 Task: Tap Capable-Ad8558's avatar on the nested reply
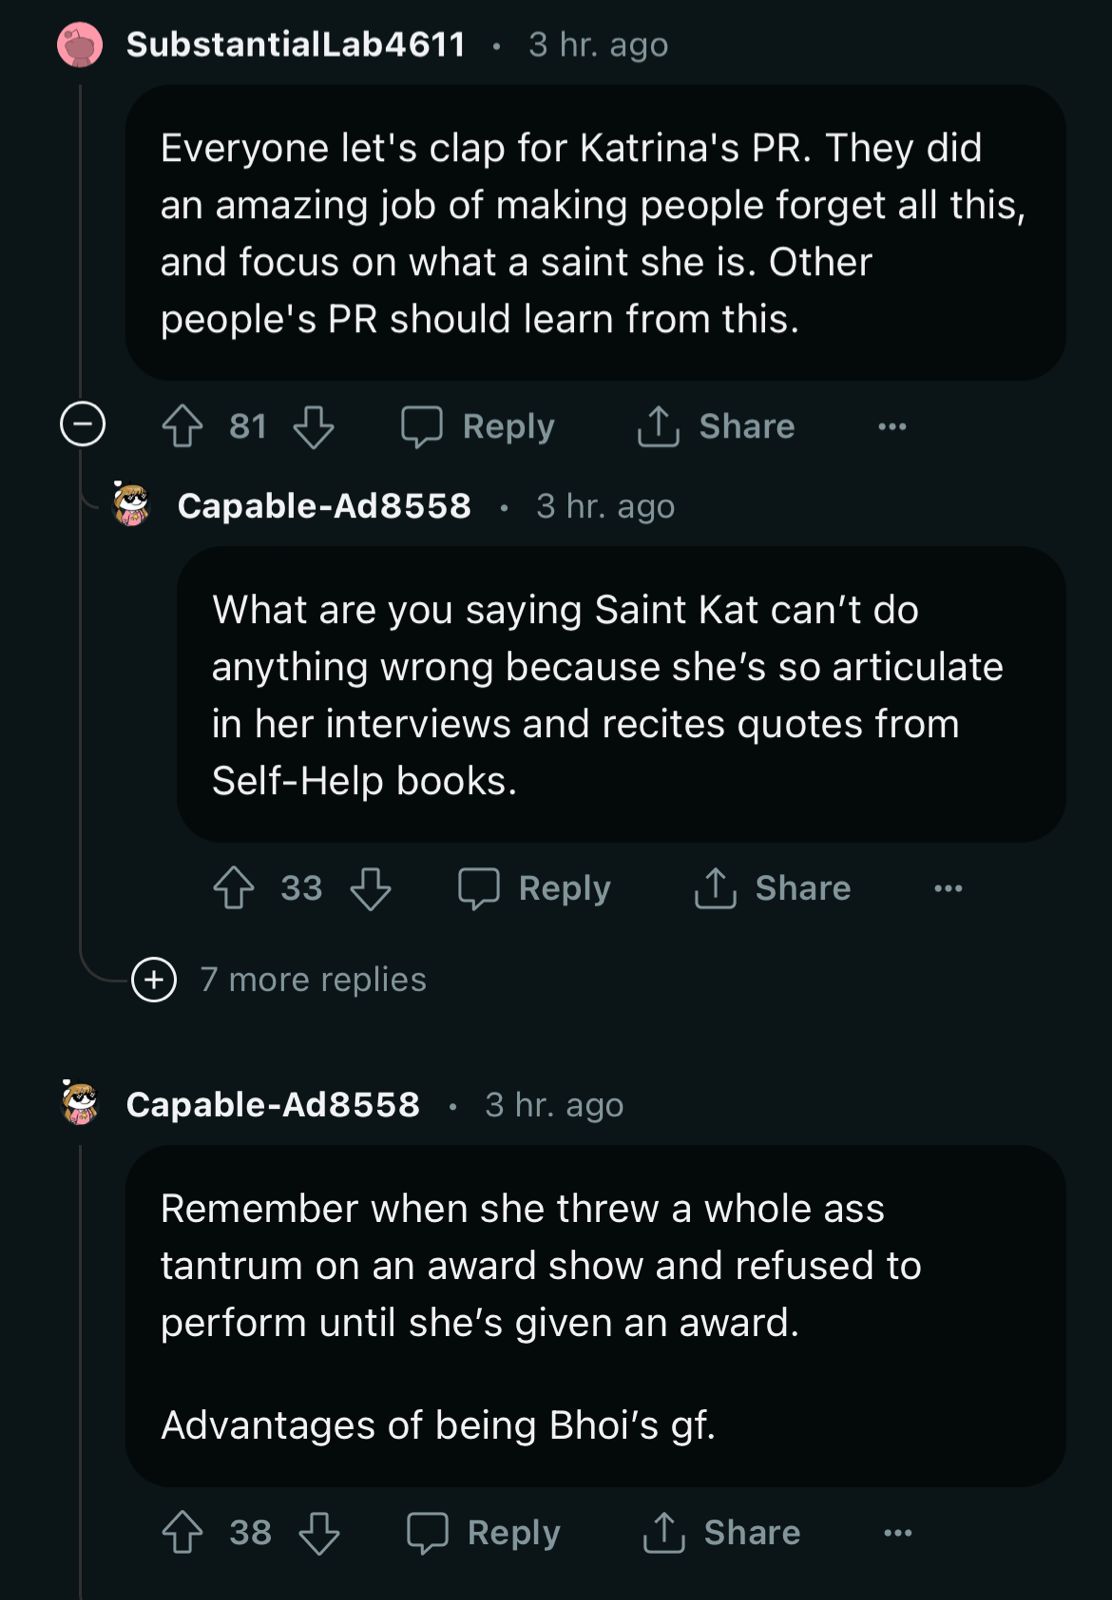[131, 505]
